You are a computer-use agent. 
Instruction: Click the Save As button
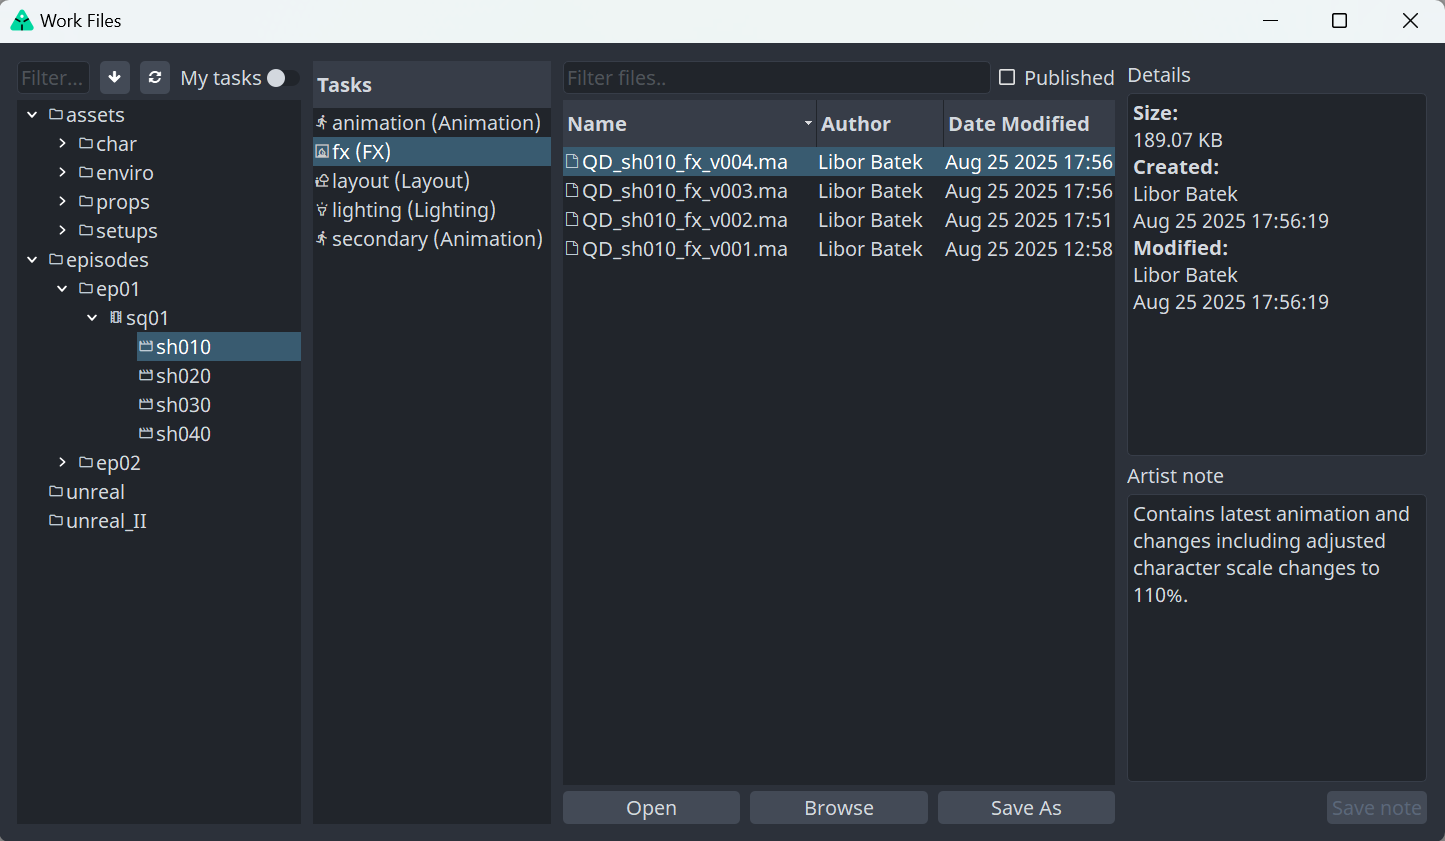[x=1025, y=808]
